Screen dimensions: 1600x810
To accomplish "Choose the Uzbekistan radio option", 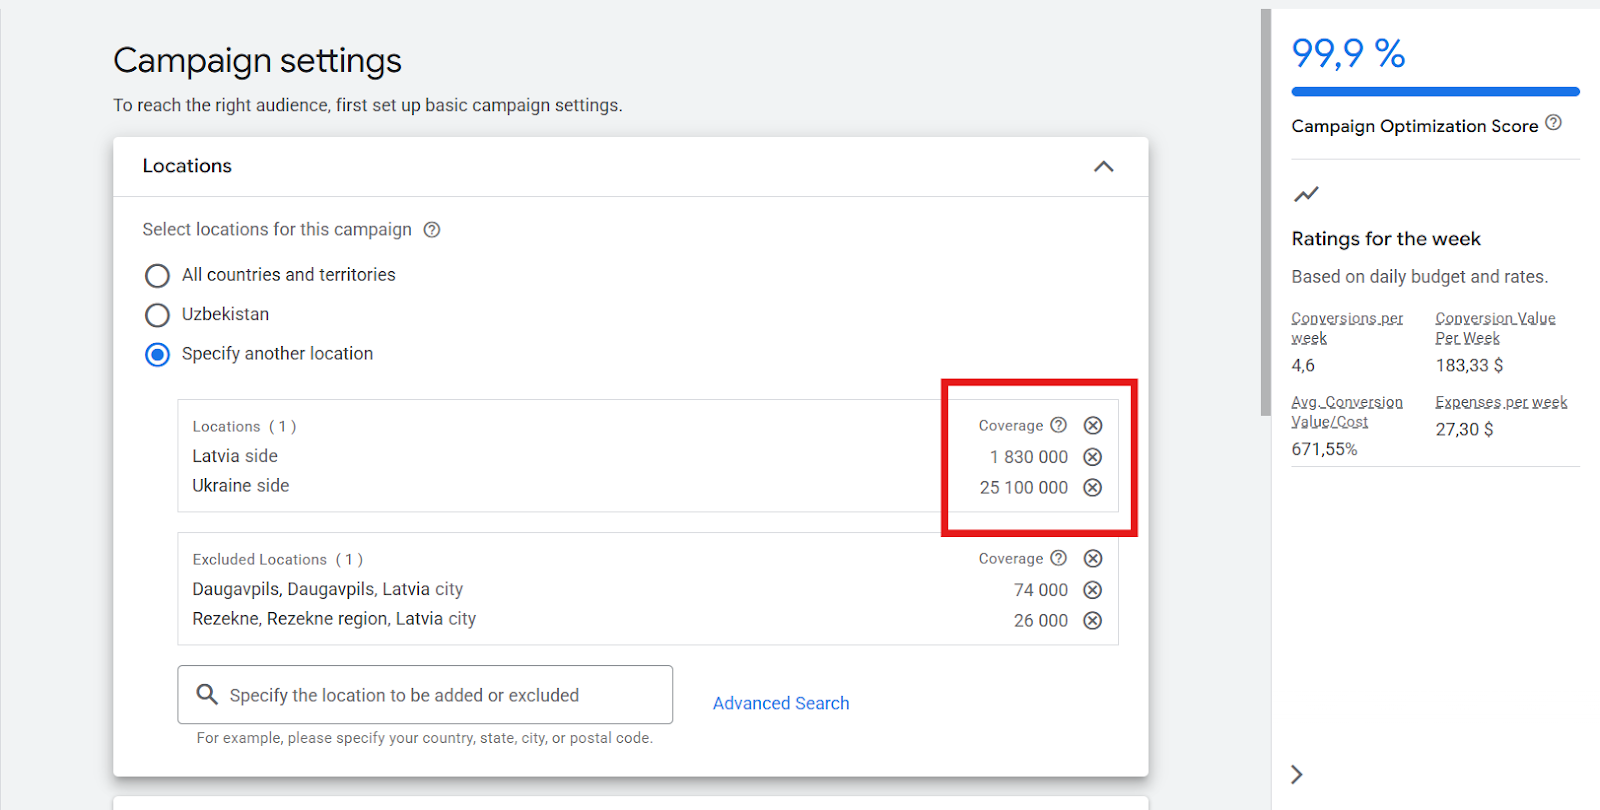I will 158,315.
